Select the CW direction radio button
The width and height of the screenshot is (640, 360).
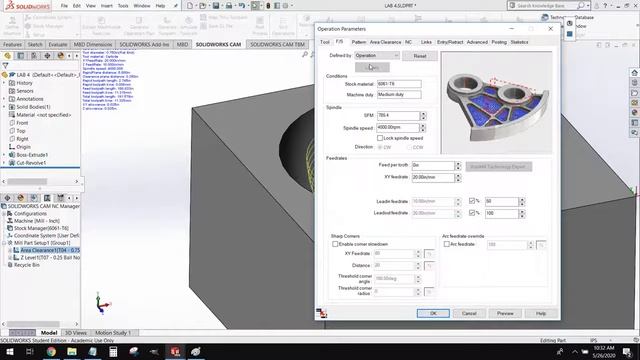380,147
